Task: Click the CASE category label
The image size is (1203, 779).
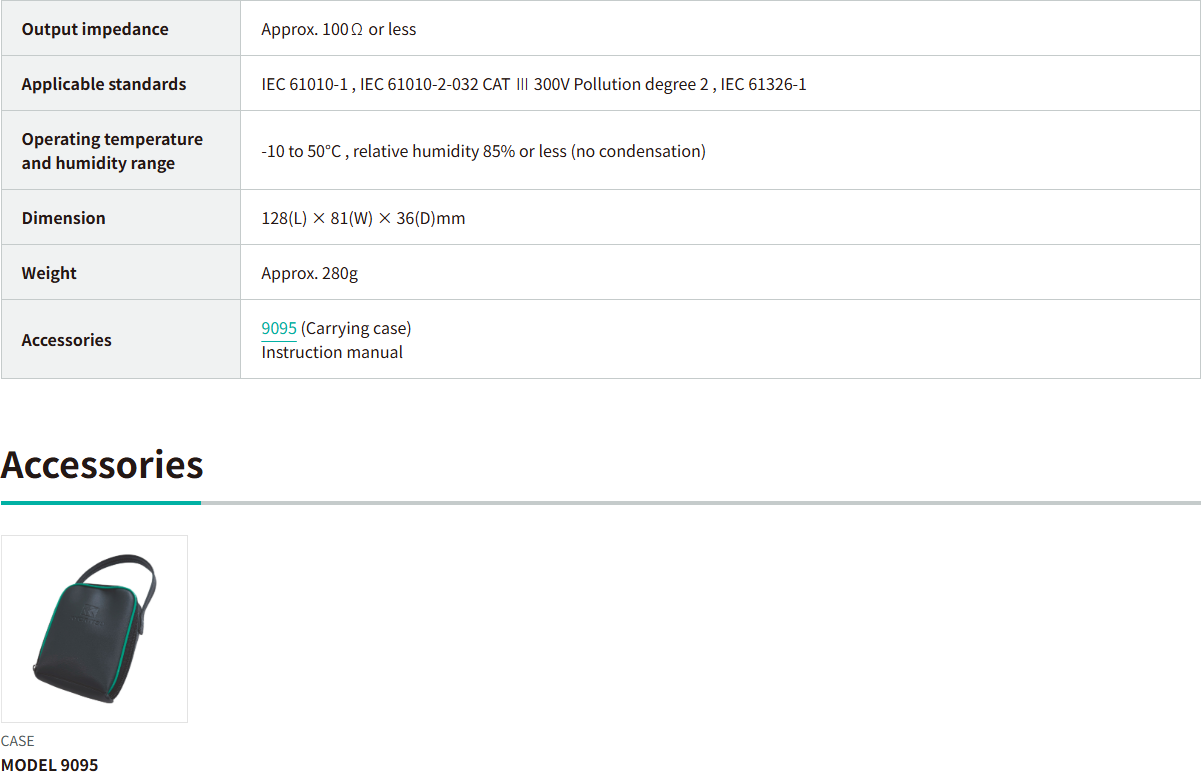Action: click(18, 741)
